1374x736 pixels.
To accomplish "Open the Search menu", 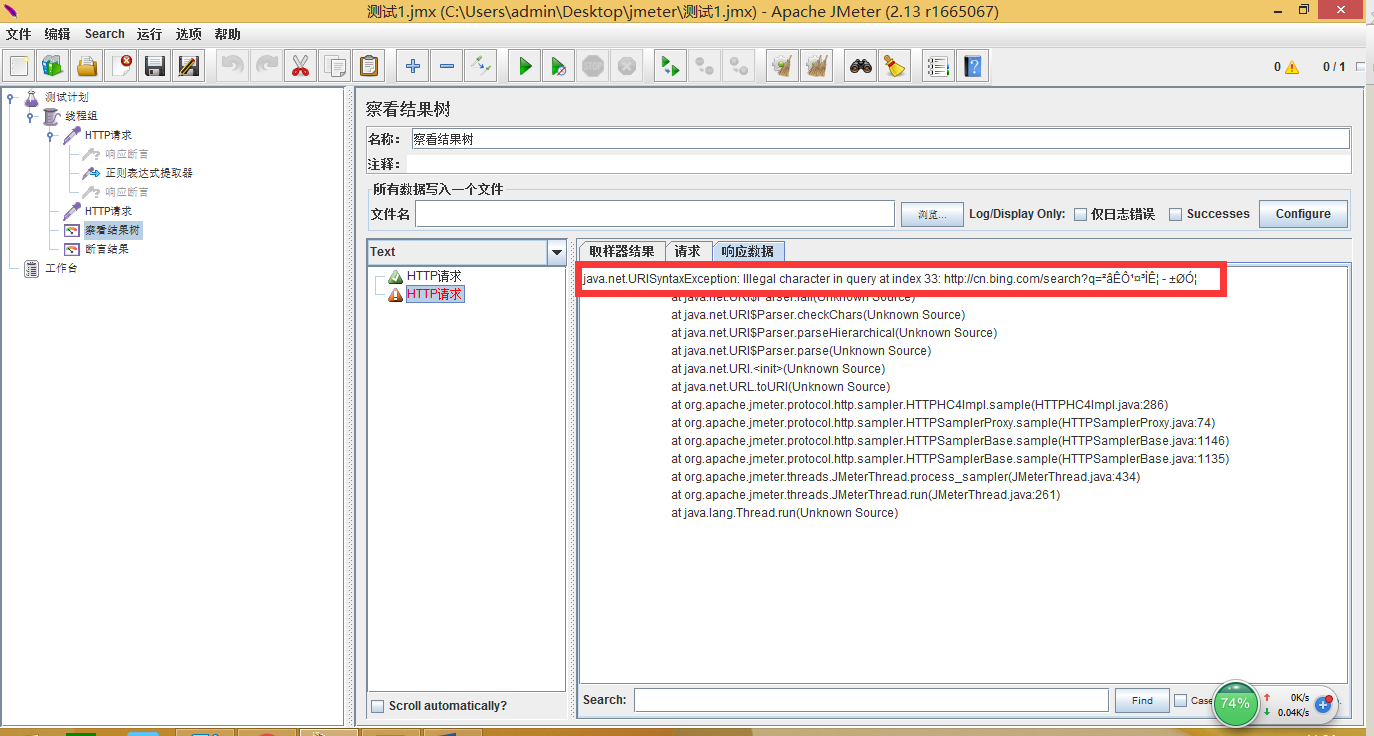I will click(105, 34).
